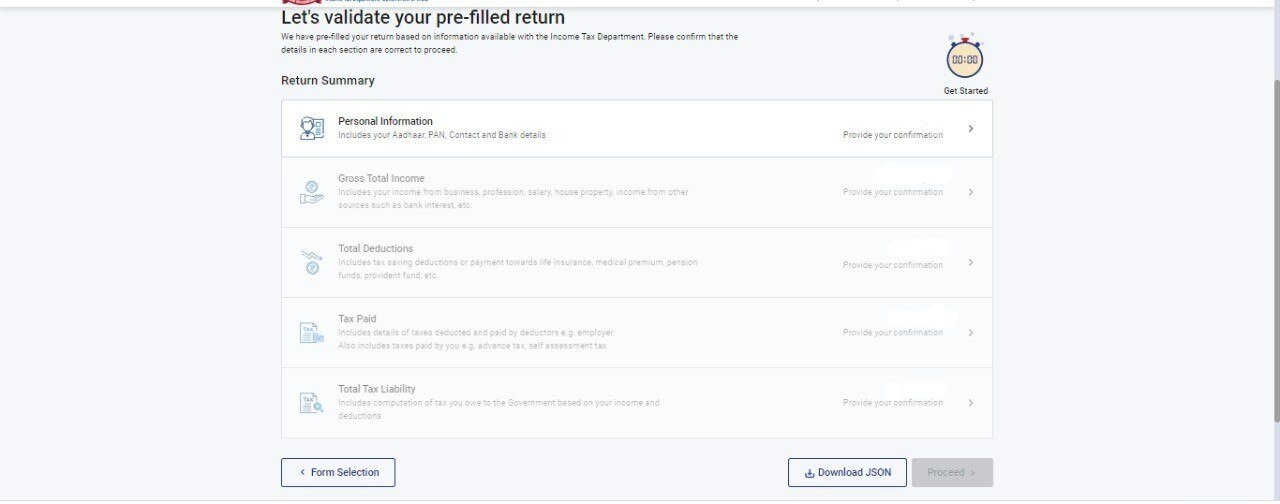Click the stopwatch Get Started icon

click(965, 60)
